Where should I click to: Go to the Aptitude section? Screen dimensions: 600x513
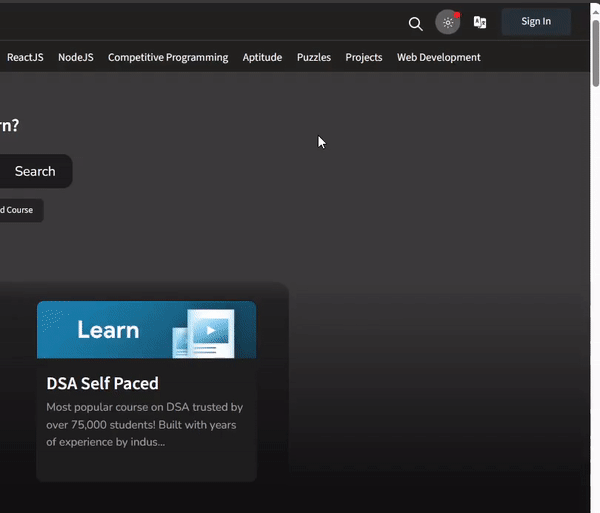click(262, 57)
